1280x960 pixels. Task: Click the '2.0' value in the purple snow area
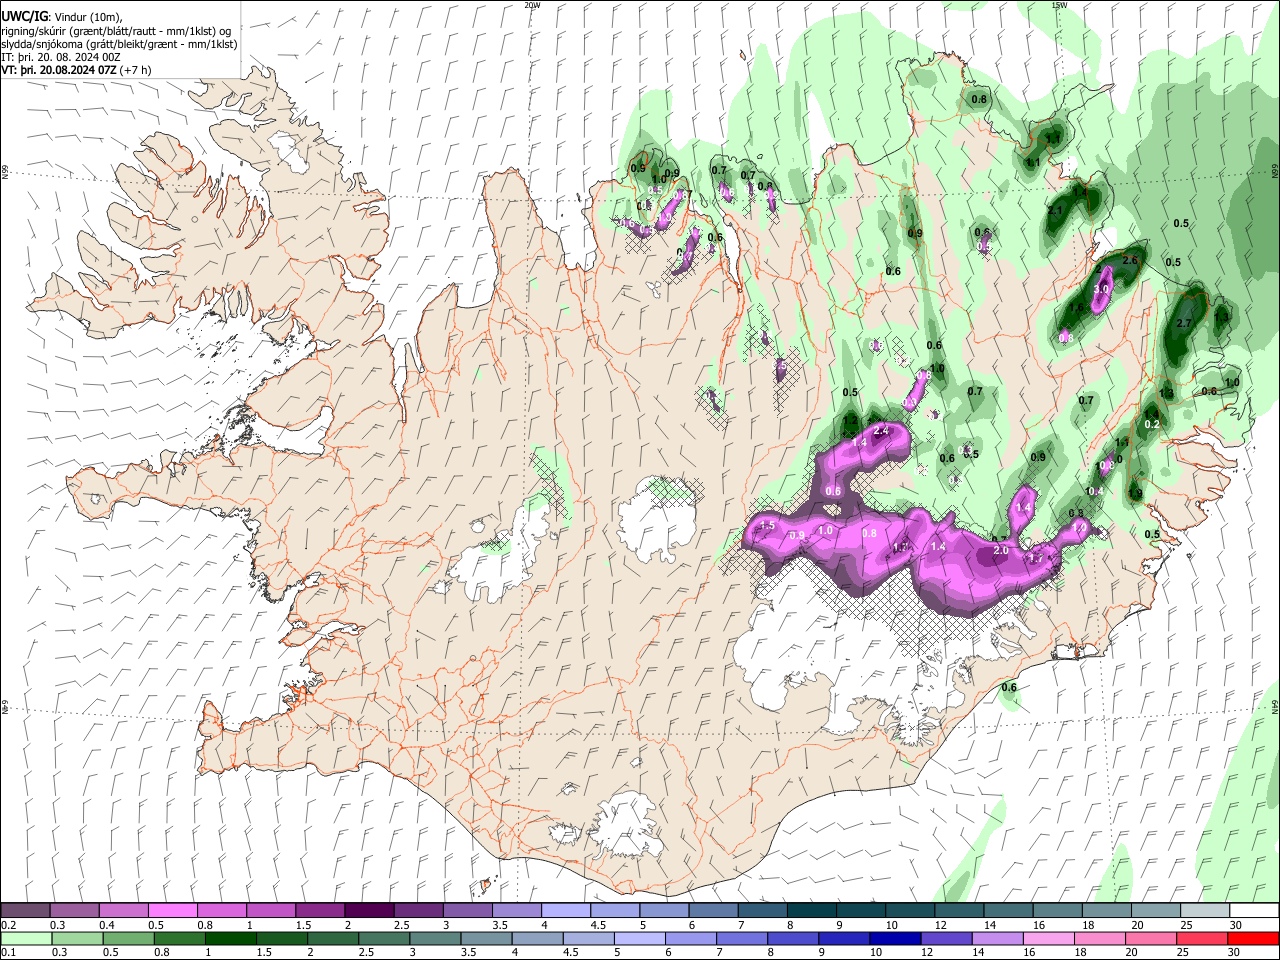click(1001, 551)
